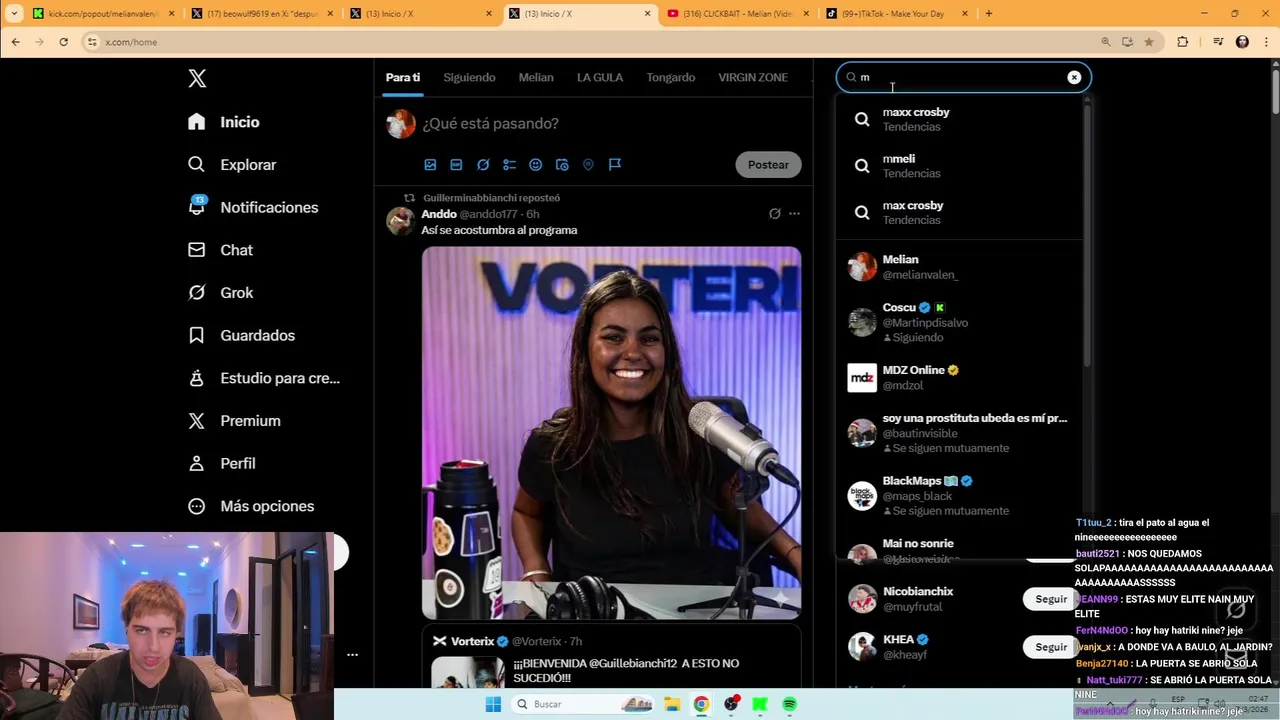Add a GIF to the post
This screenshot has width=1280, height=720.
456,165
